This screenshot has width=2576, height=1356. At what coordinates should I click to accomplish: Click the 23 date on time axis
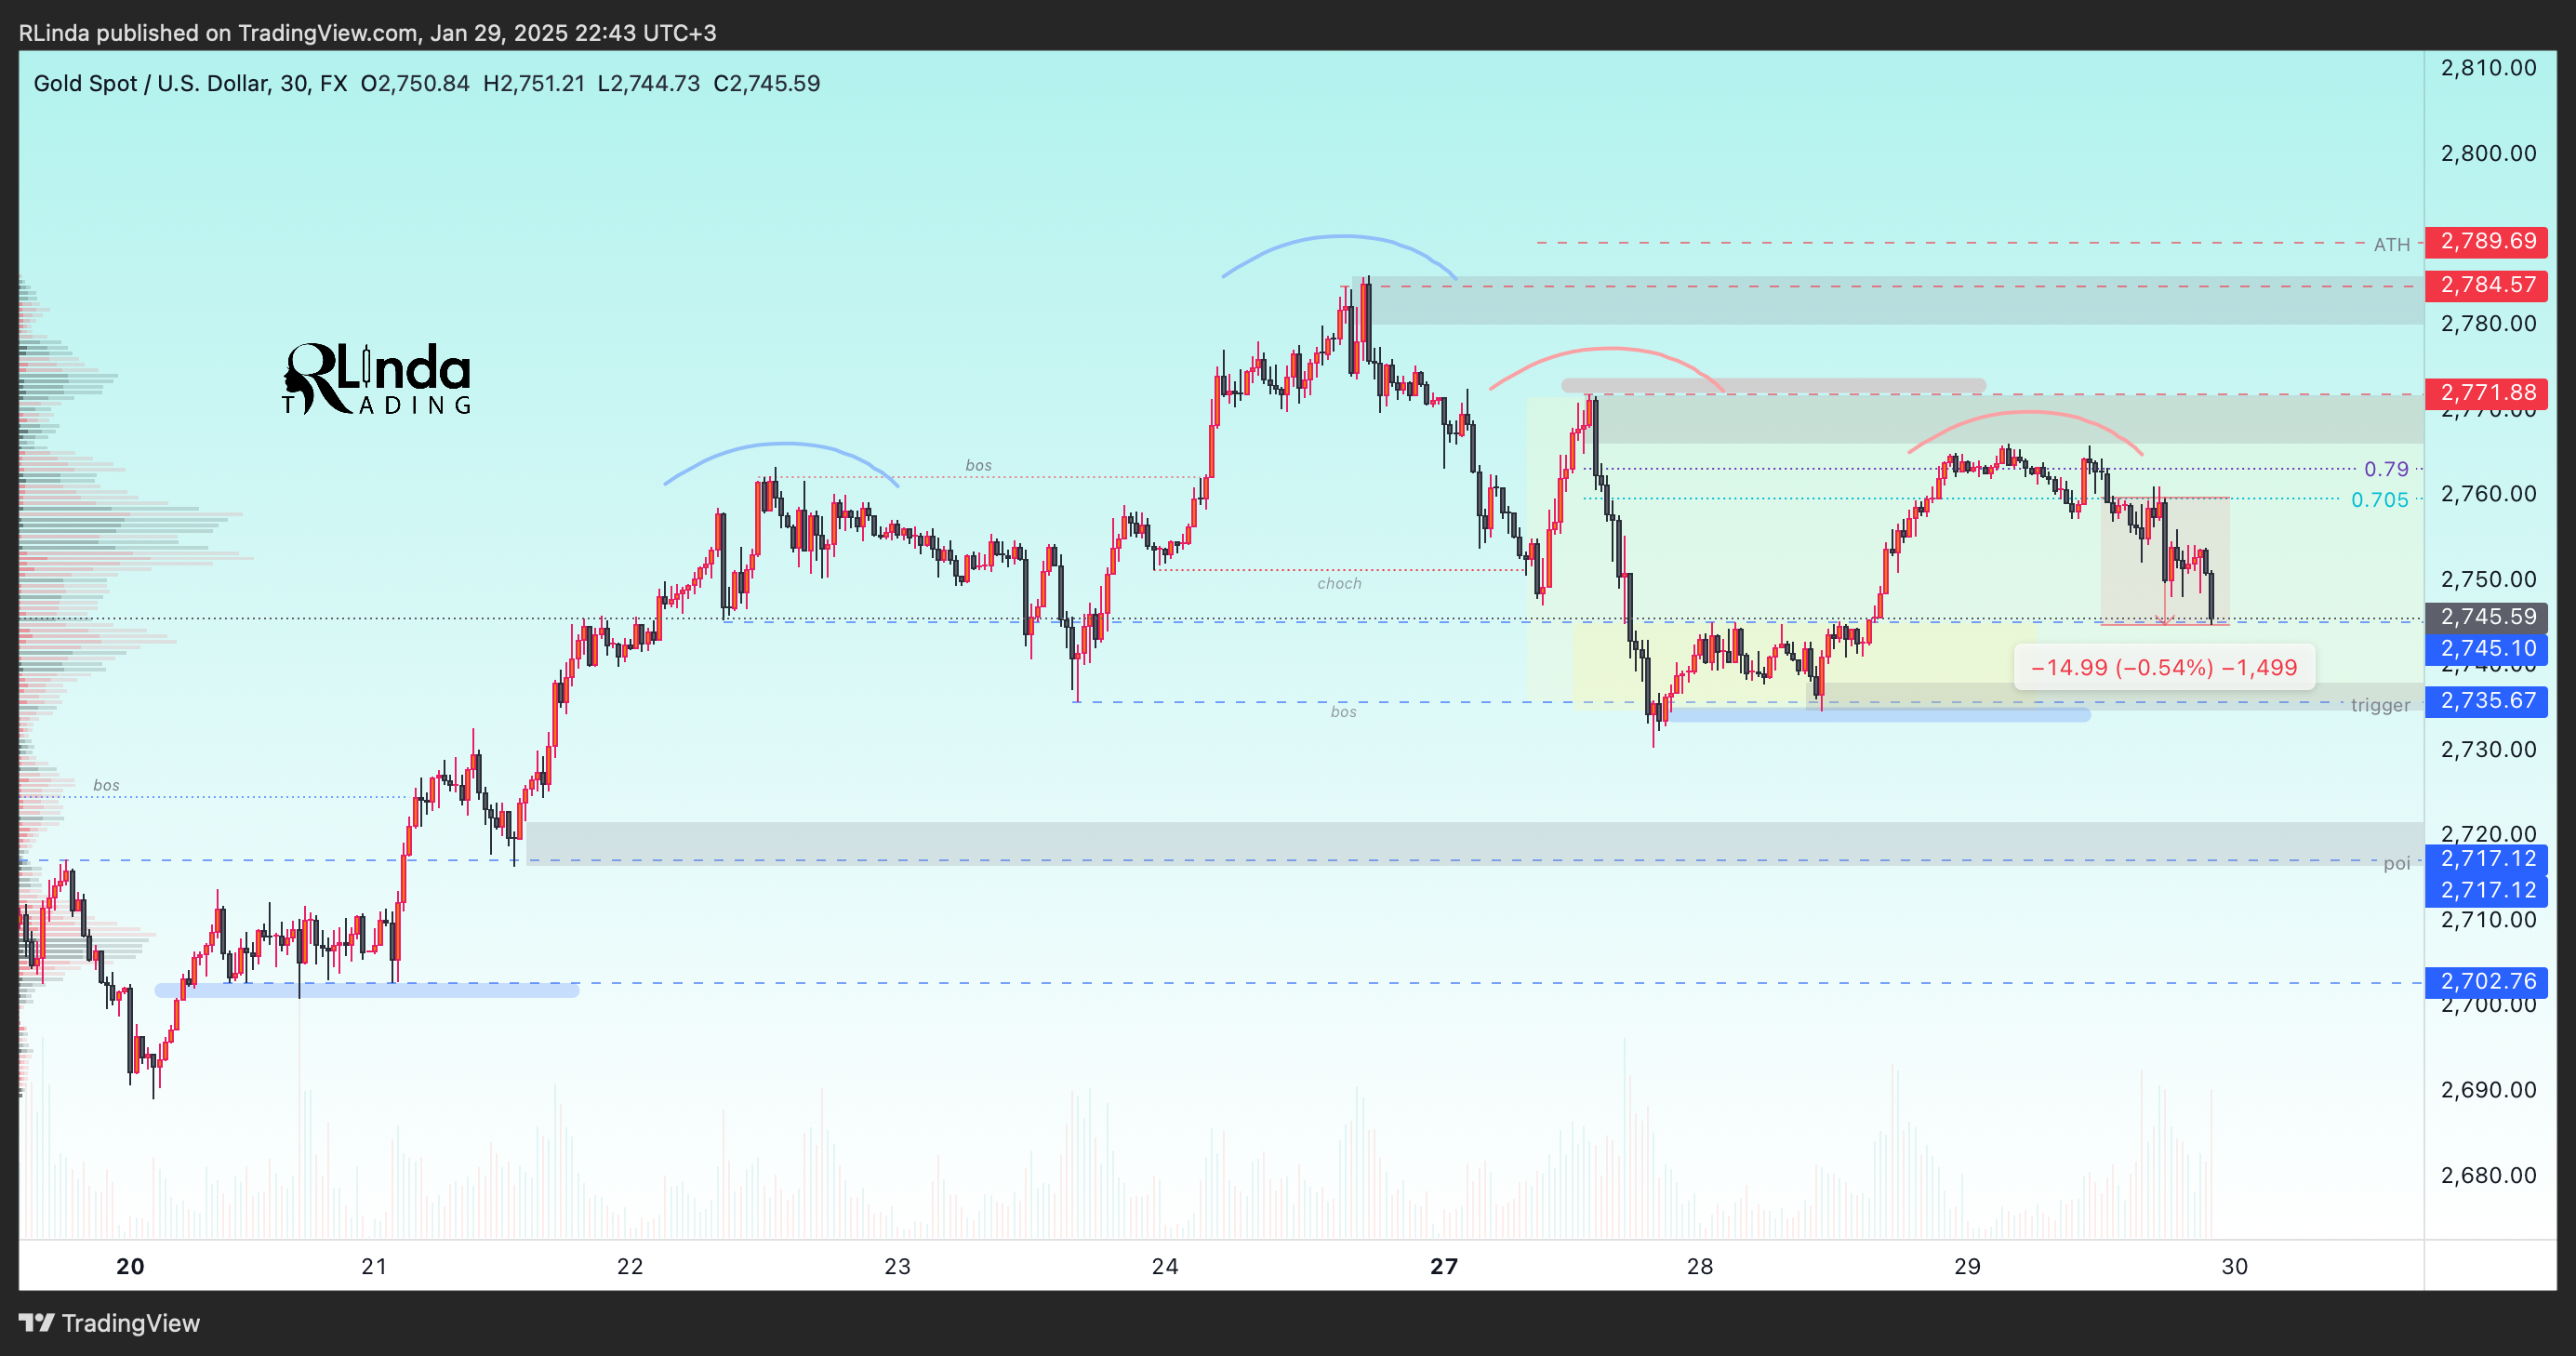898,1266
